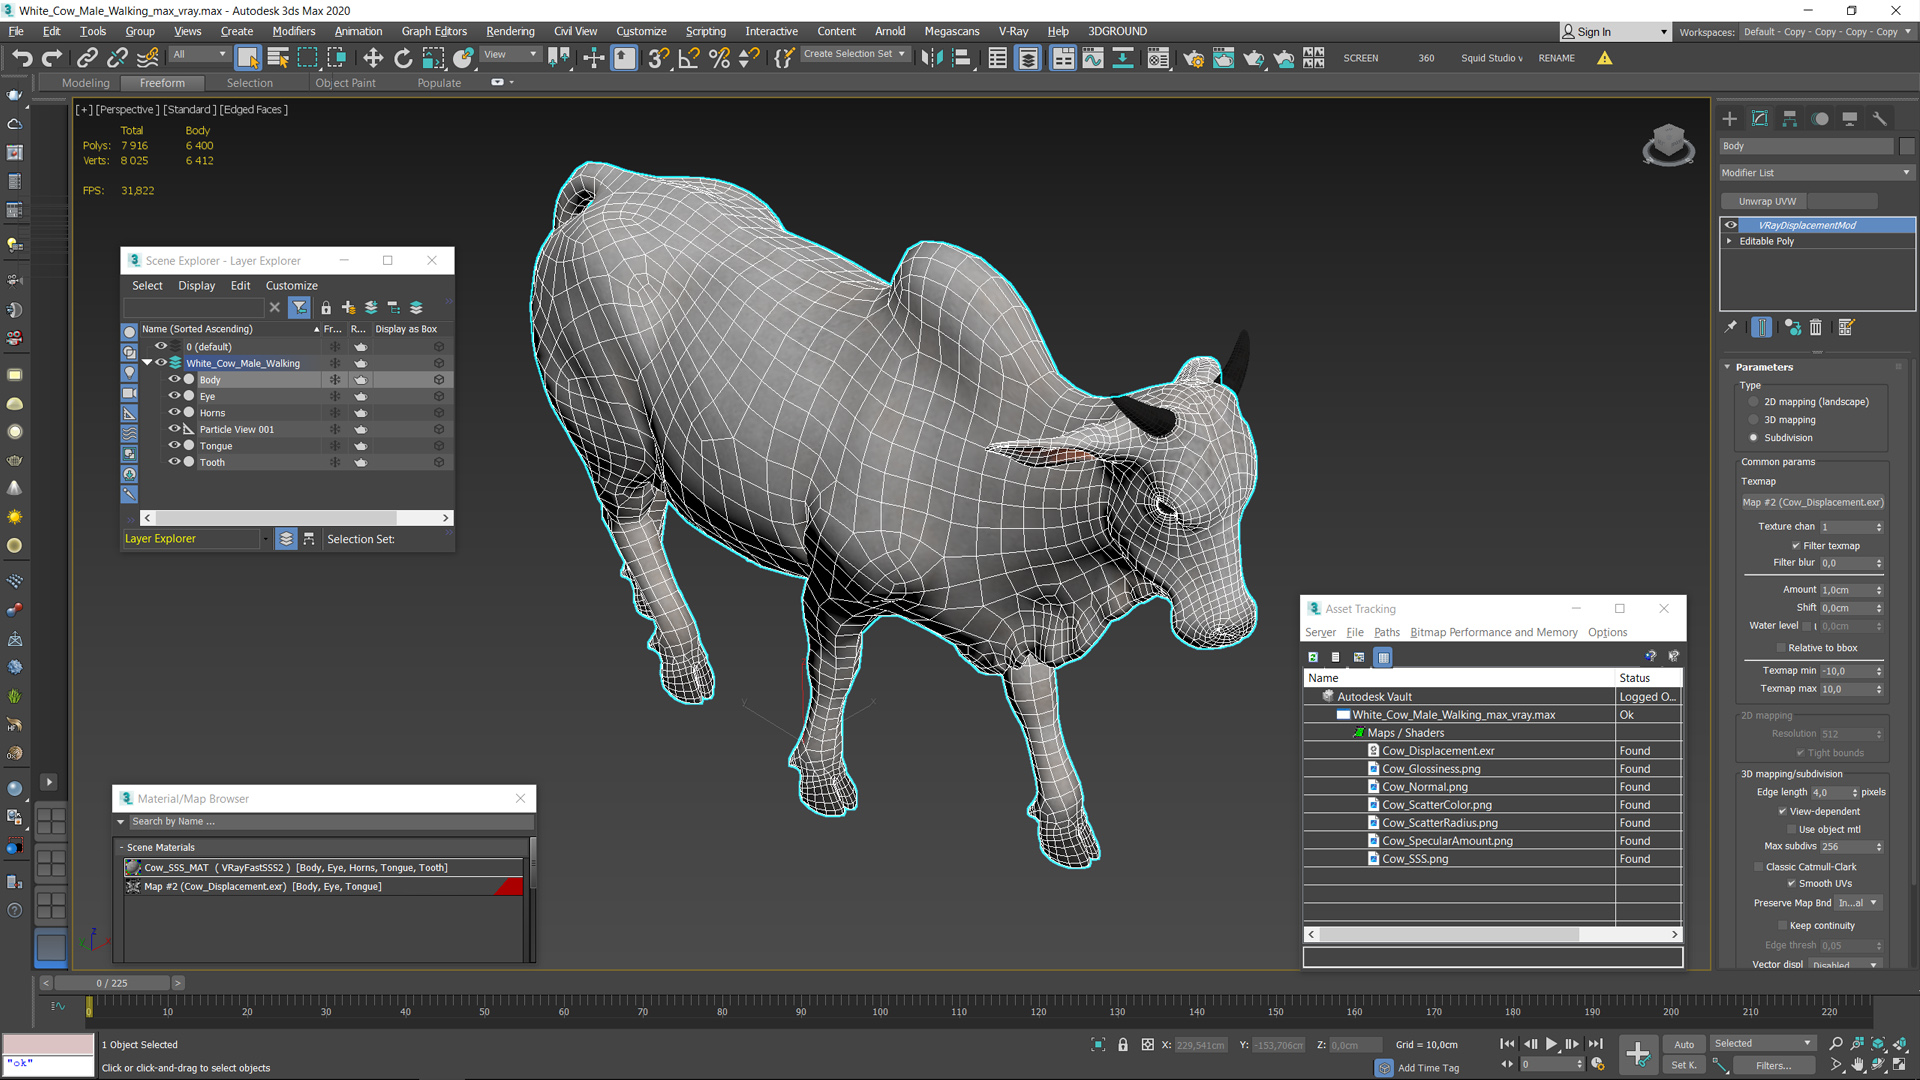The width and height of the screenshot is (1920, 1080).
Task: Click the Unwrap UVW button
Action: click(1767, 201)
